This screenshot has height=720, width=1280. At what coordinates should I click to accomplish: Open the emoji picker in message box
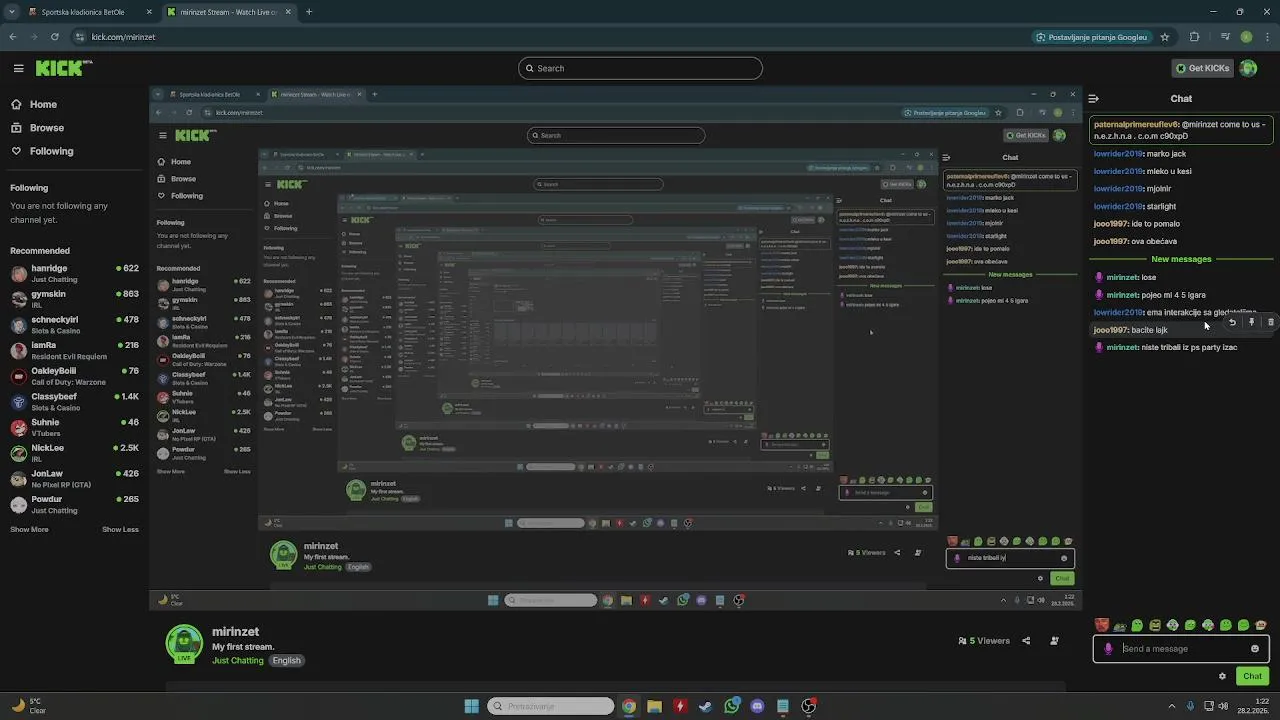pyautogui.click(x=1255, y=648)
